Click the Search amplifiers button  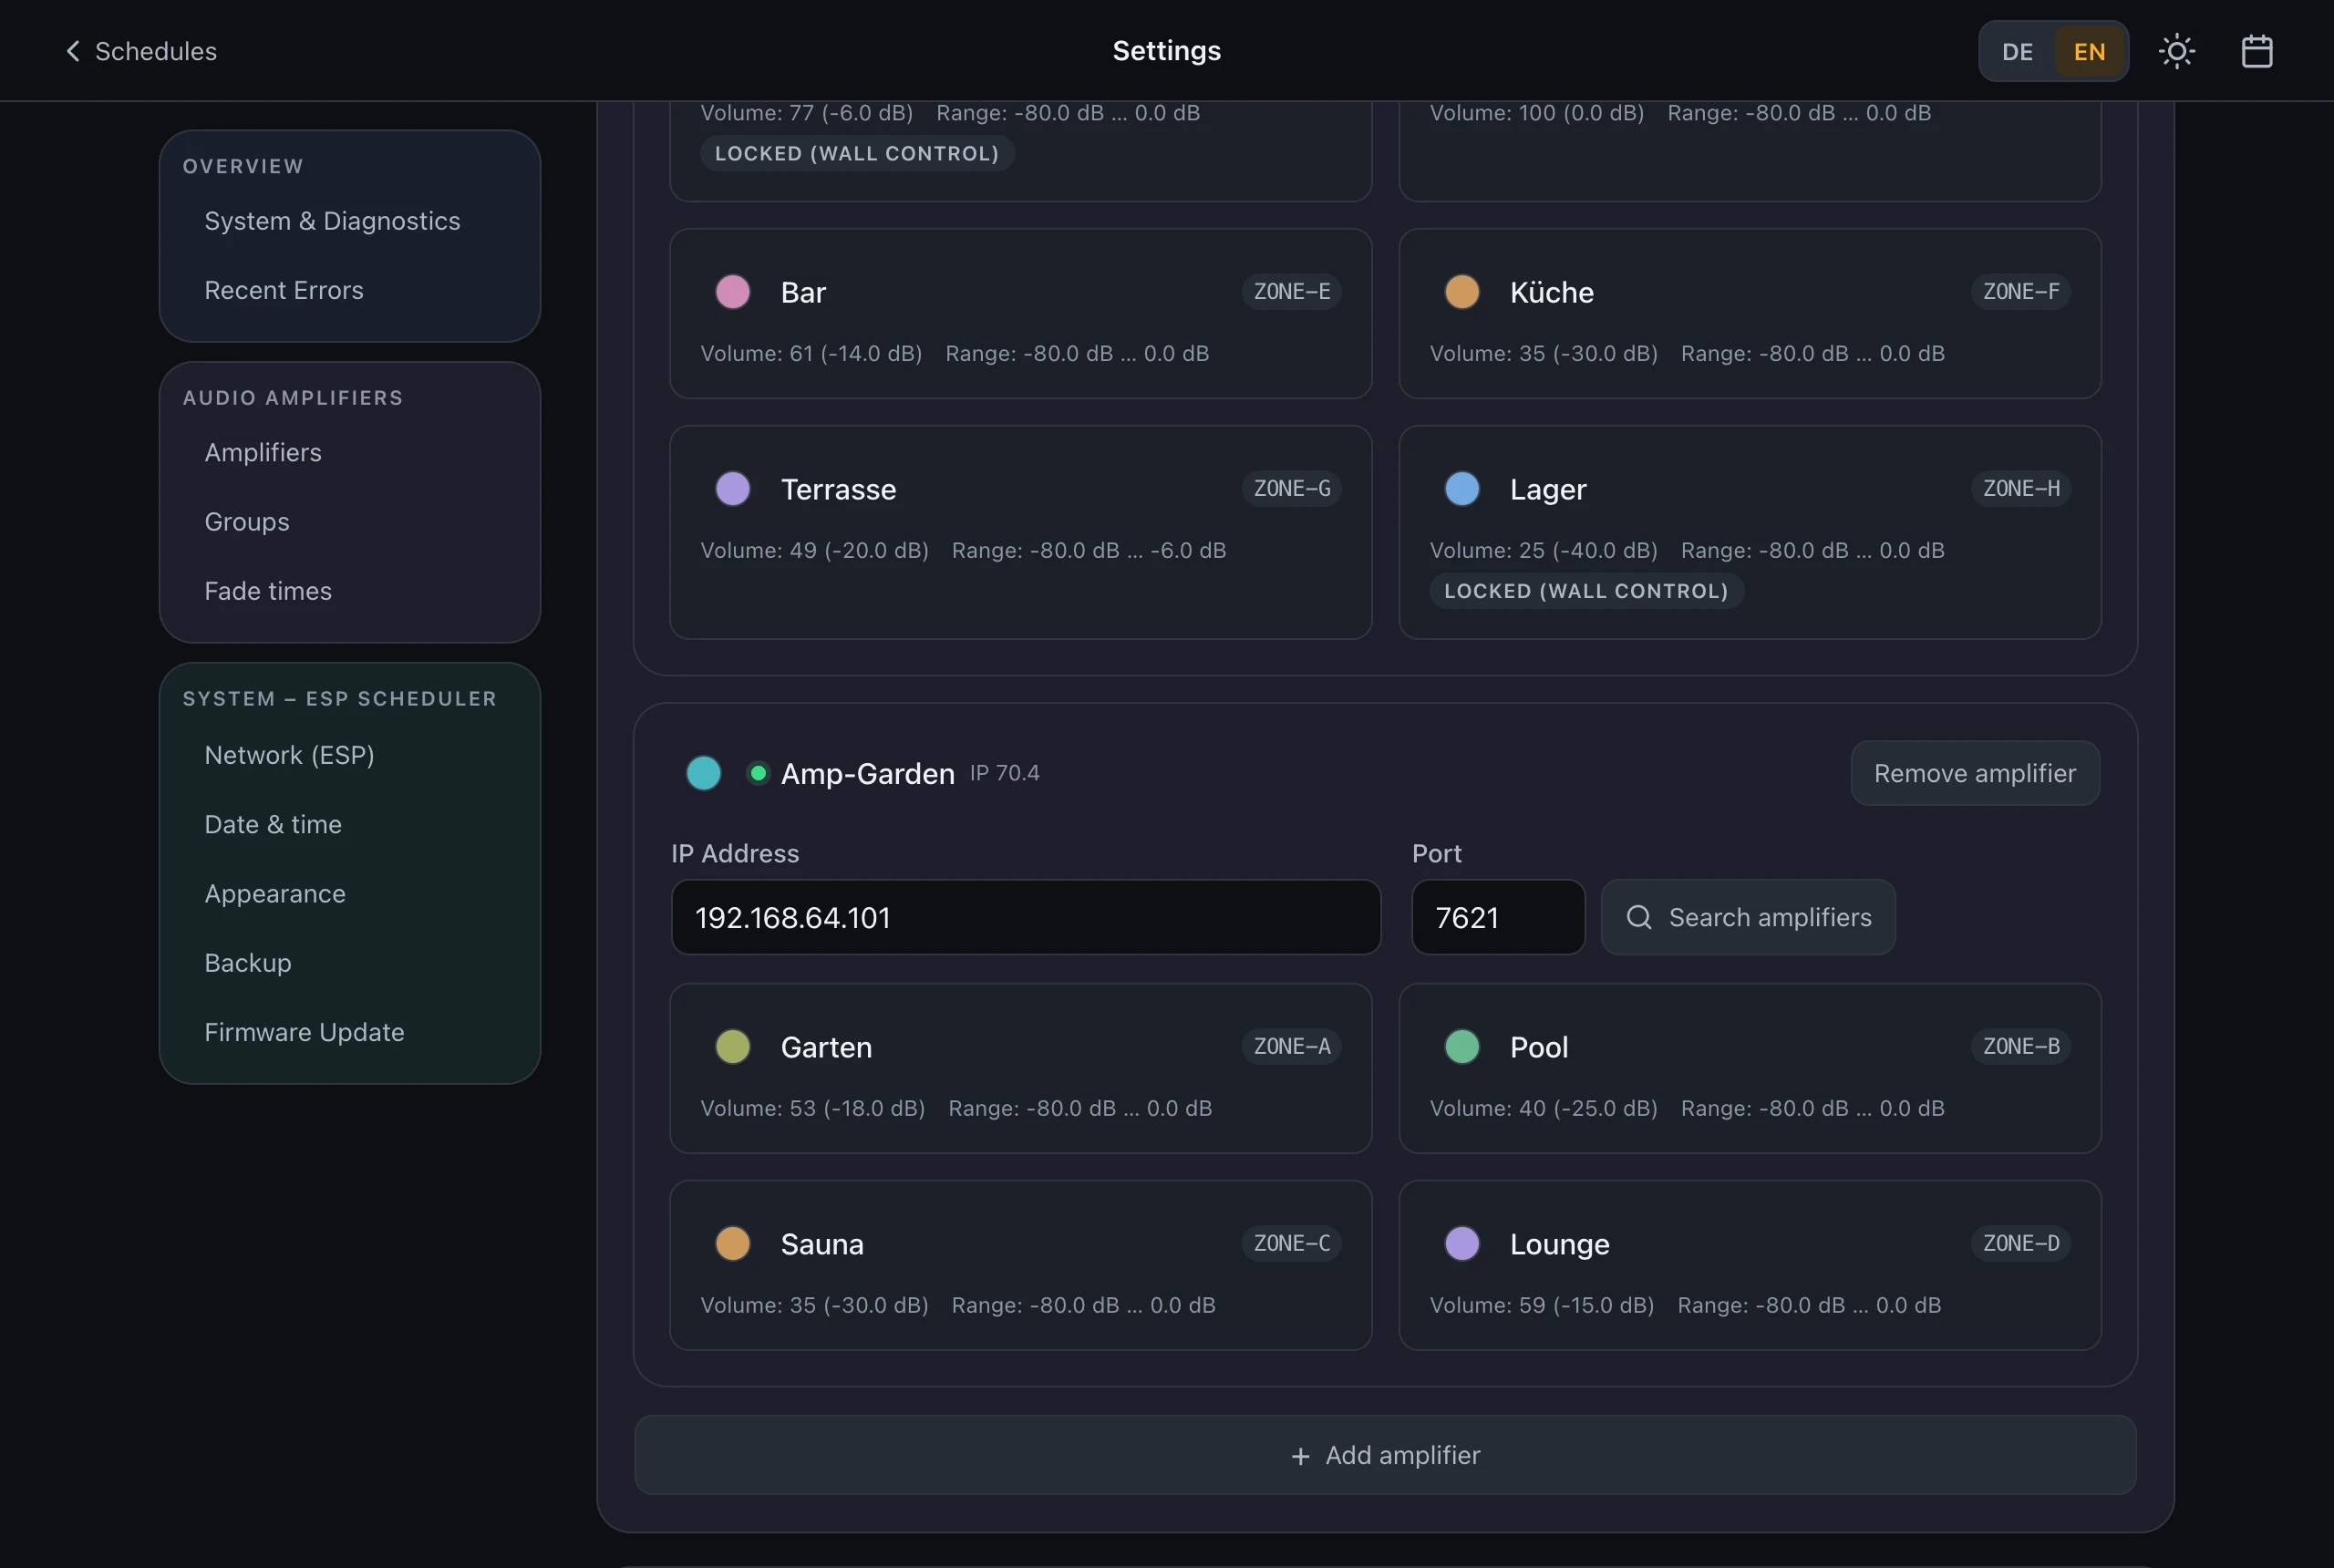(x=1748, y=917)
